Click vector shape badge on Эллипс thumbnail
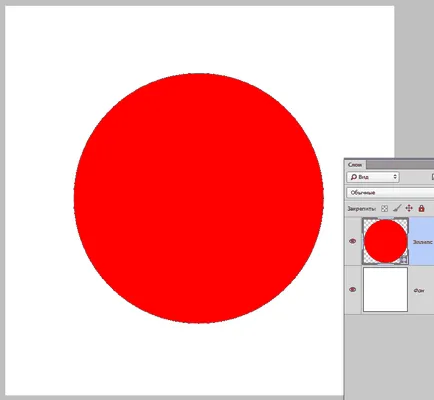The width and height of the screenshot is (434, 400). (x=403, y=259)
